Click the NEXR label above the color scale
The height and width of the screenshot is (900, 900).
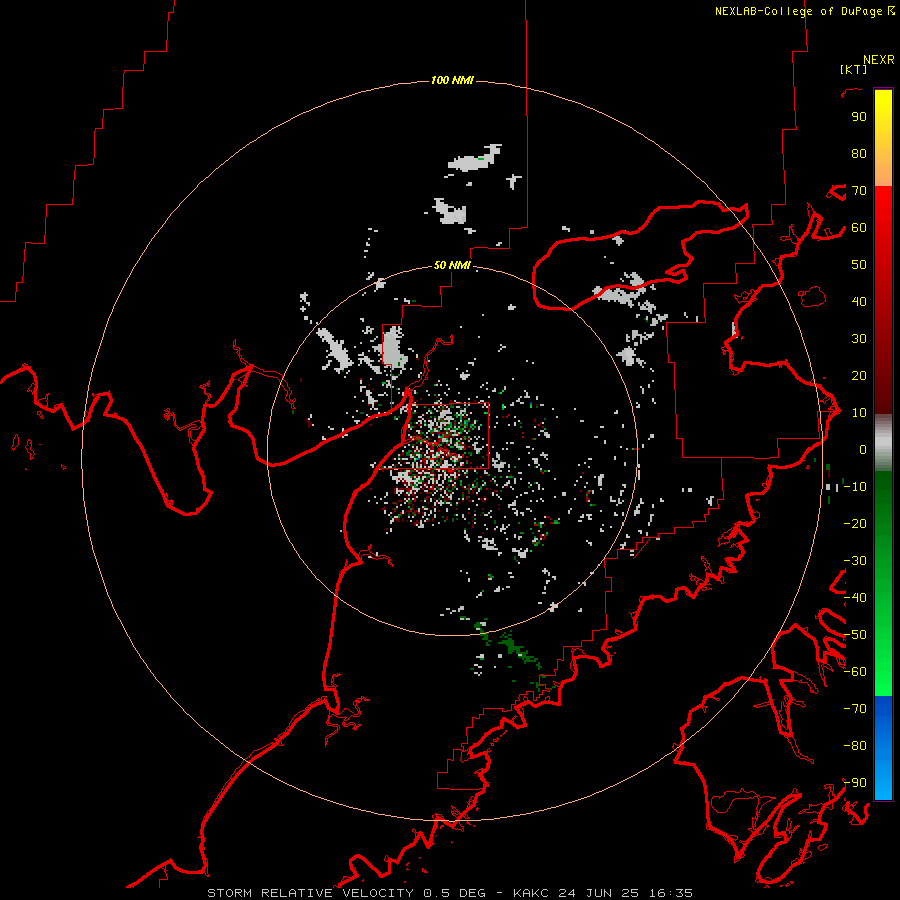(879, 60)
